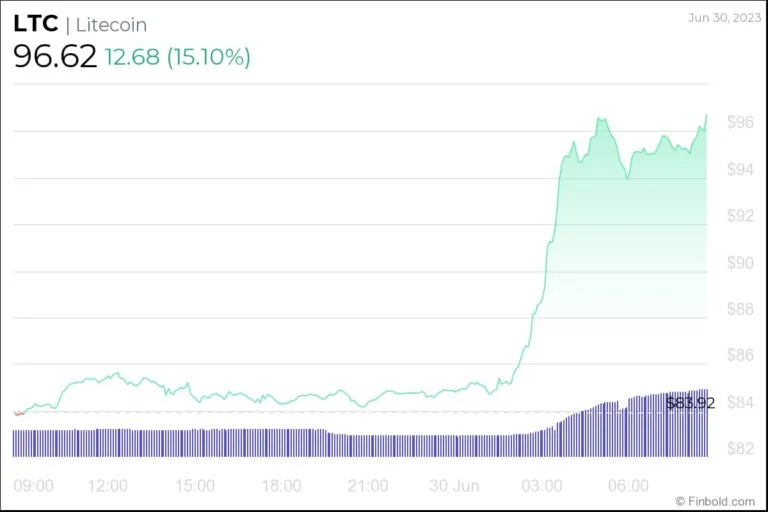
Task: Click the 03:00 time axis marker
Action: (541, 486)
